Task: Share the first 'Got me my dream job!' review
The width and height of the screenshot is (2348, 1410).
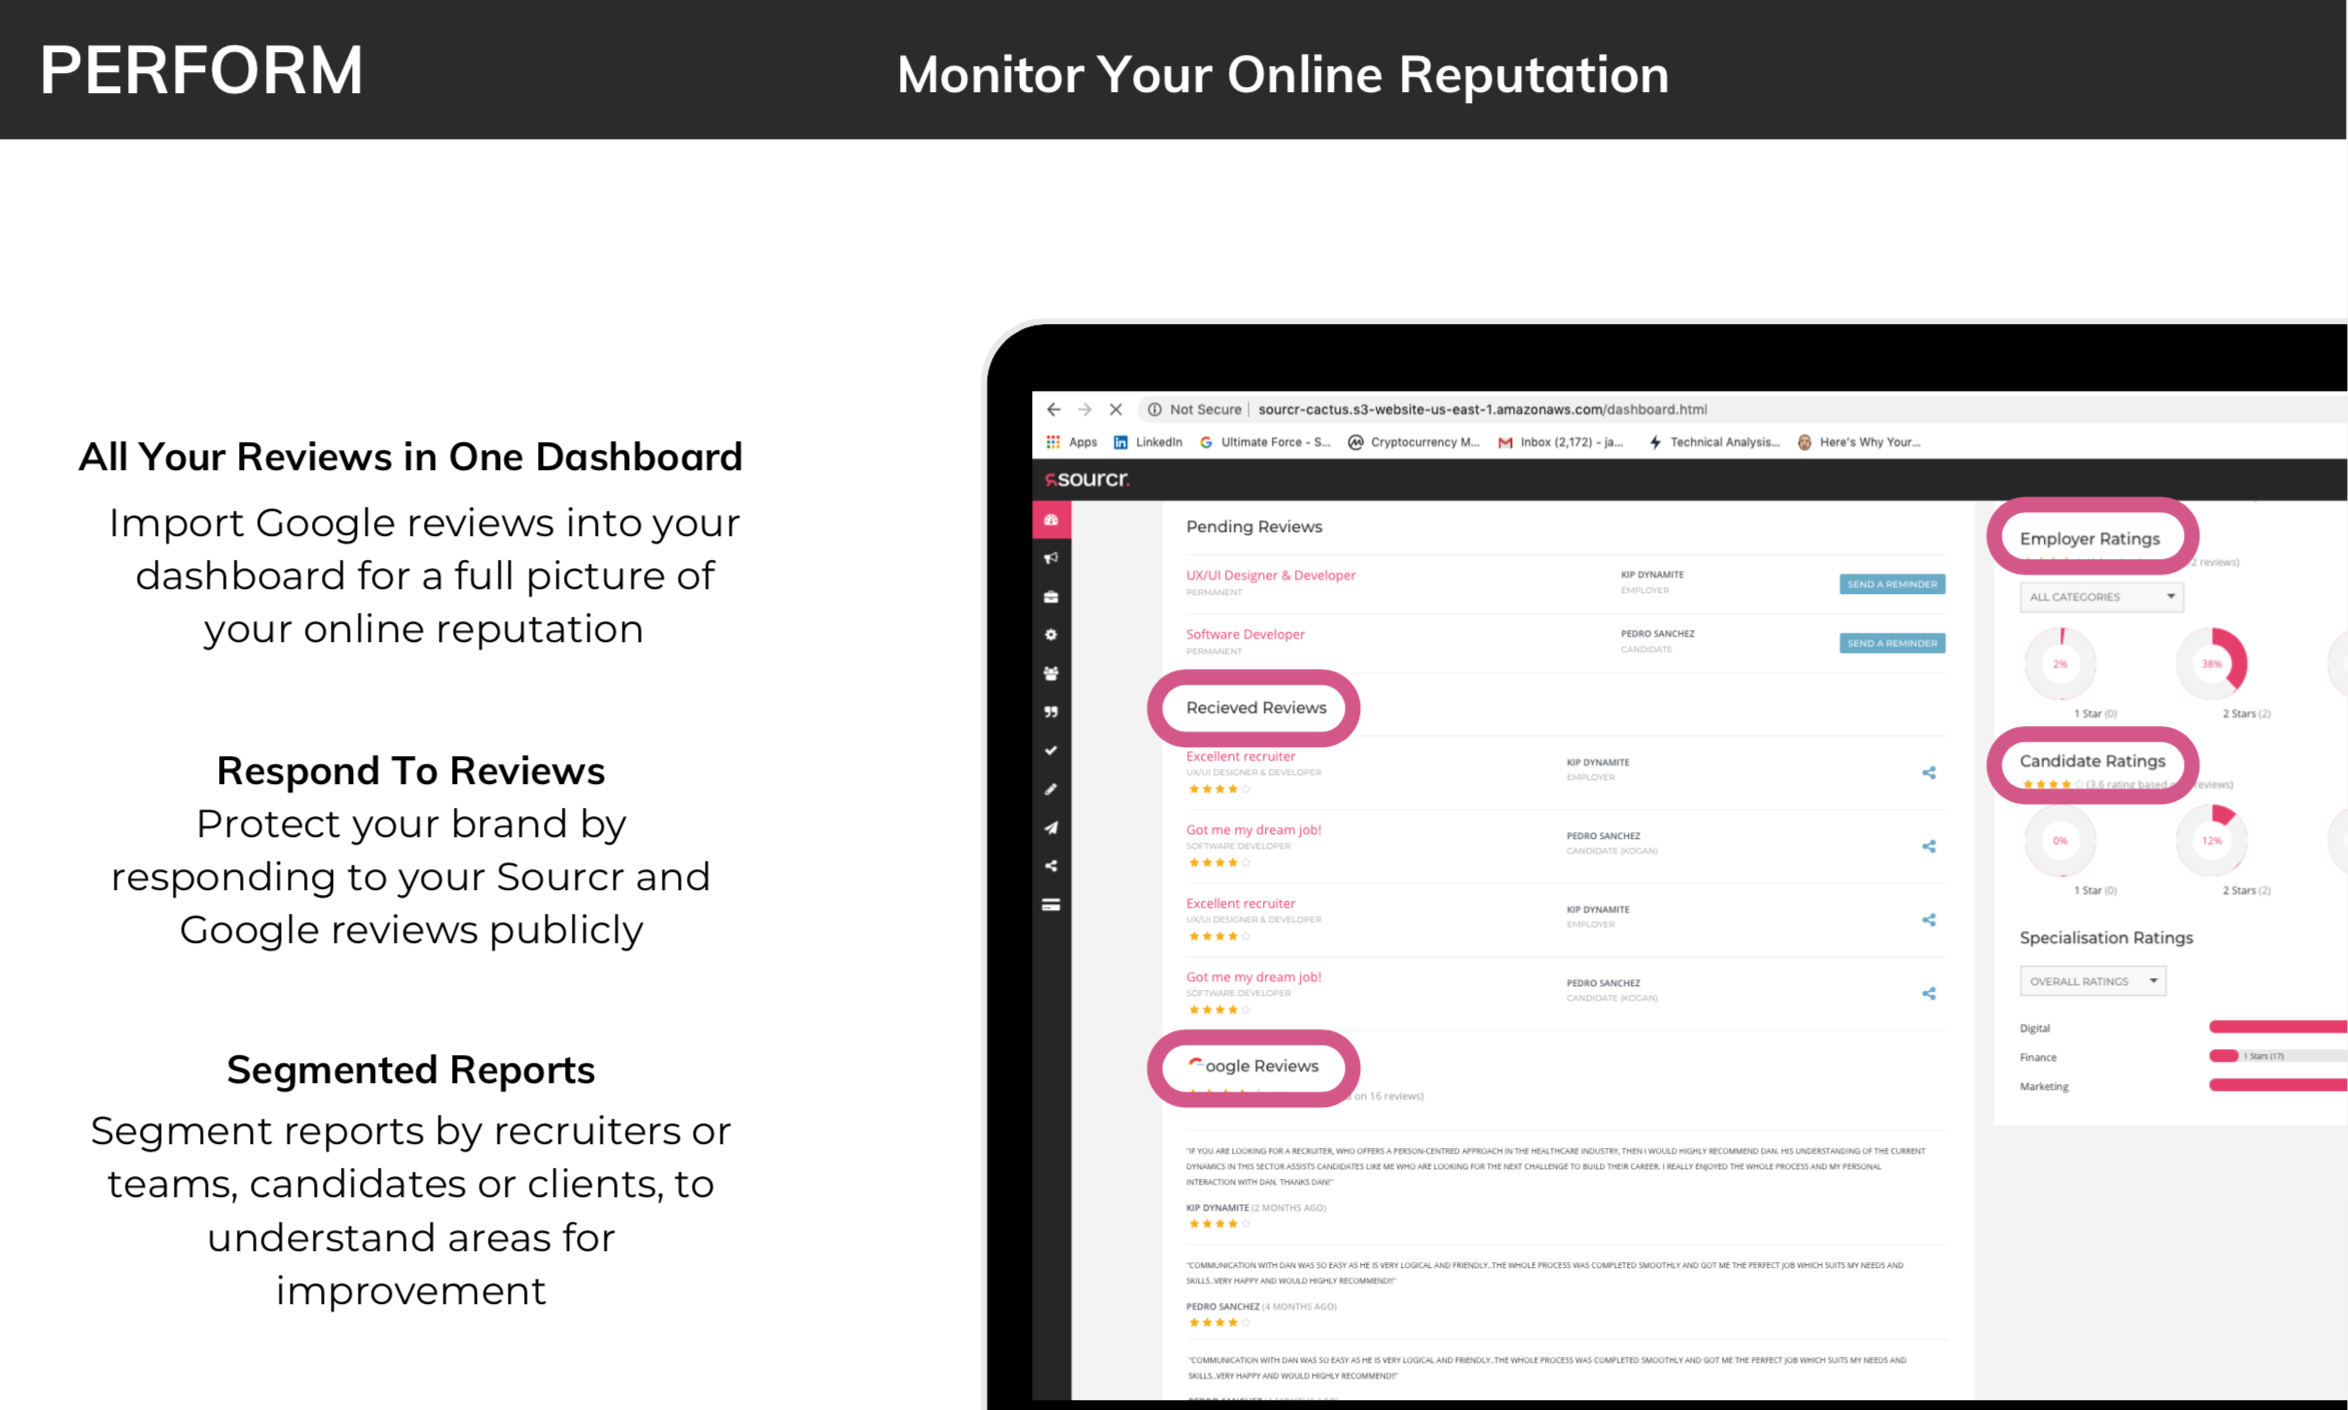Action: (1929, 847)
